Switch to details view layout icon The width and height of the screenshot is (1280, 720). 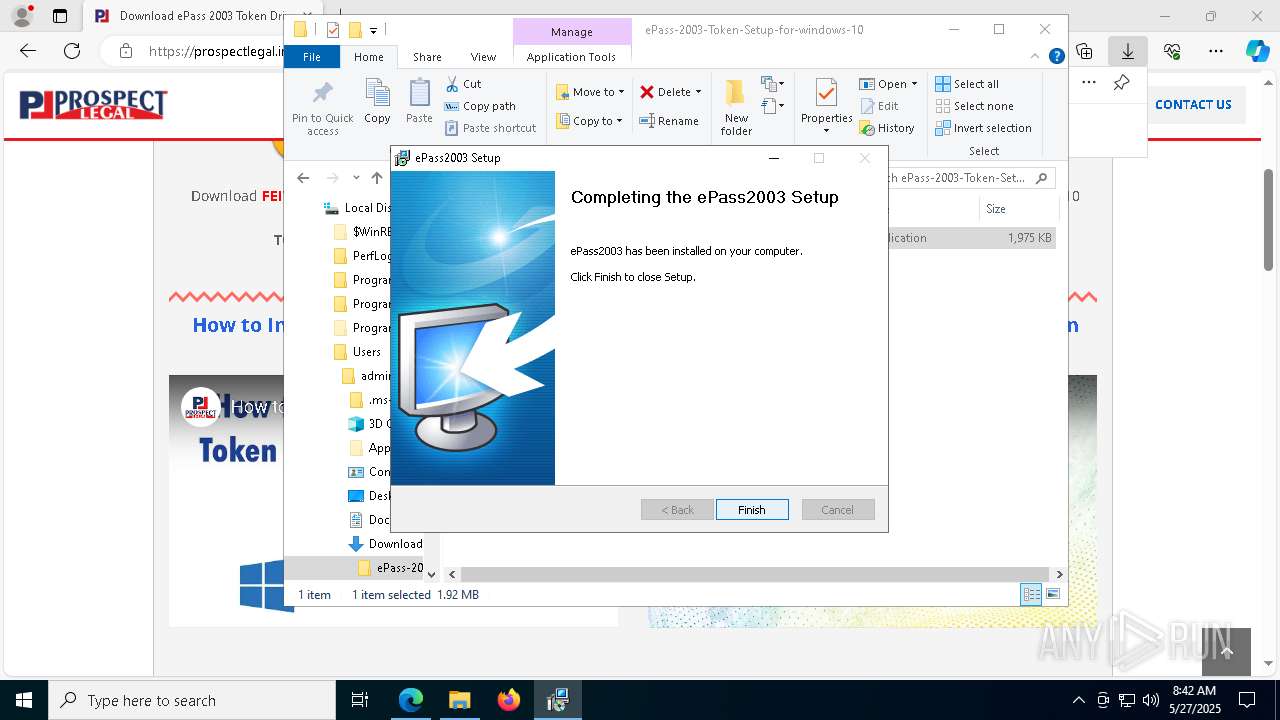(1030, 595)
